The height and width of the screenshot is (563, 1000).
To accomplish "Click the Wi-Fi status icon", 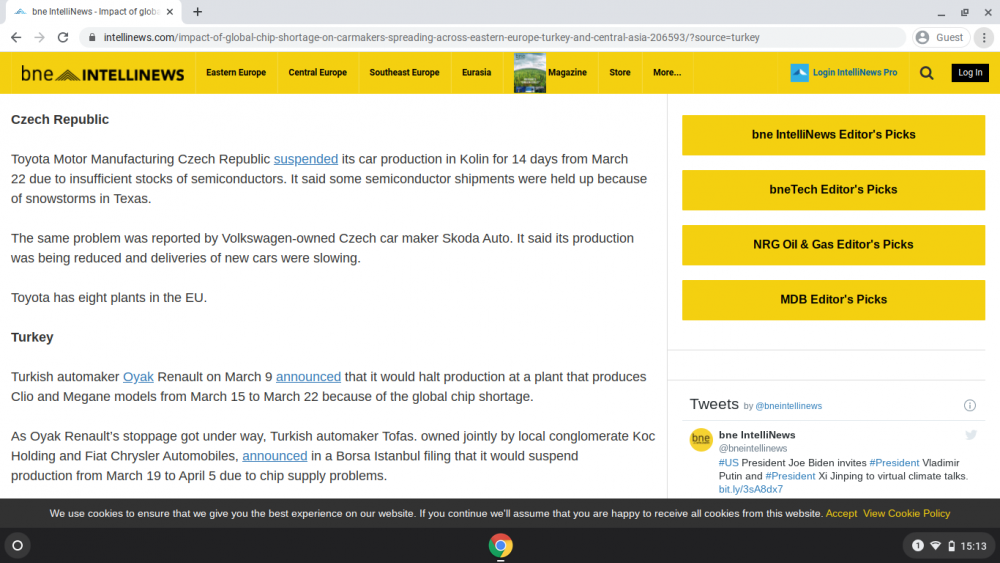I will [x=935, y=546].
